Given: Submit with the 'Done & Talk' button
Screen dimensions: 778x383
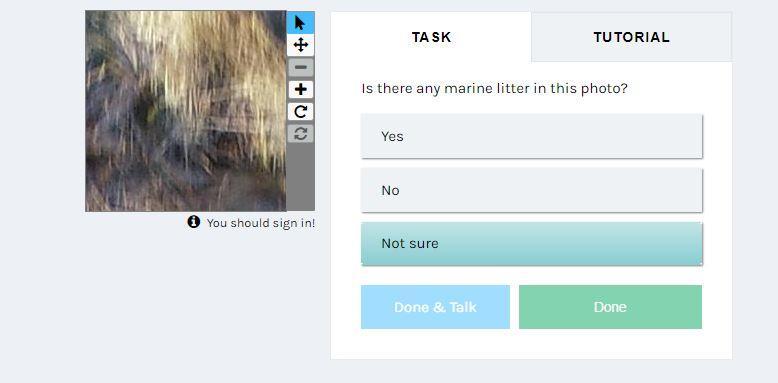Looking at the screenshot, I should coord(435,307).
